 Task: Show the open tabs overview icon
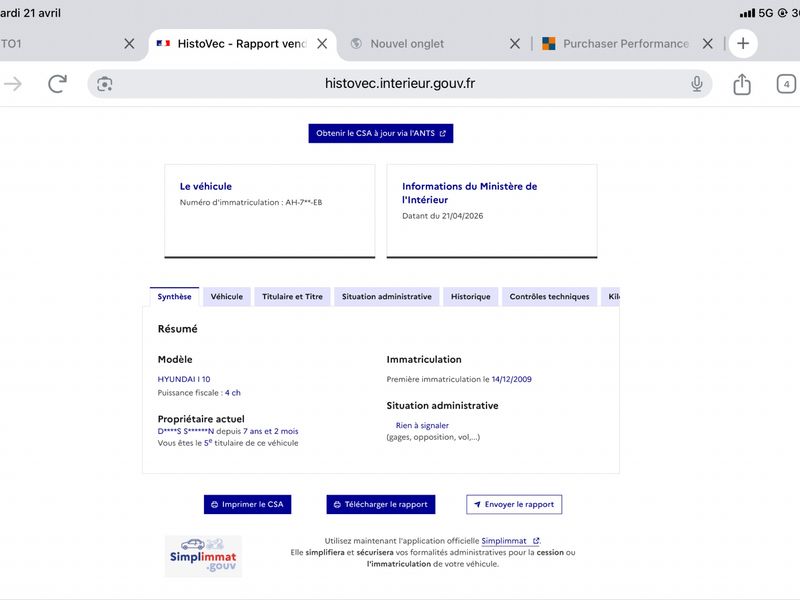point(786,84)
